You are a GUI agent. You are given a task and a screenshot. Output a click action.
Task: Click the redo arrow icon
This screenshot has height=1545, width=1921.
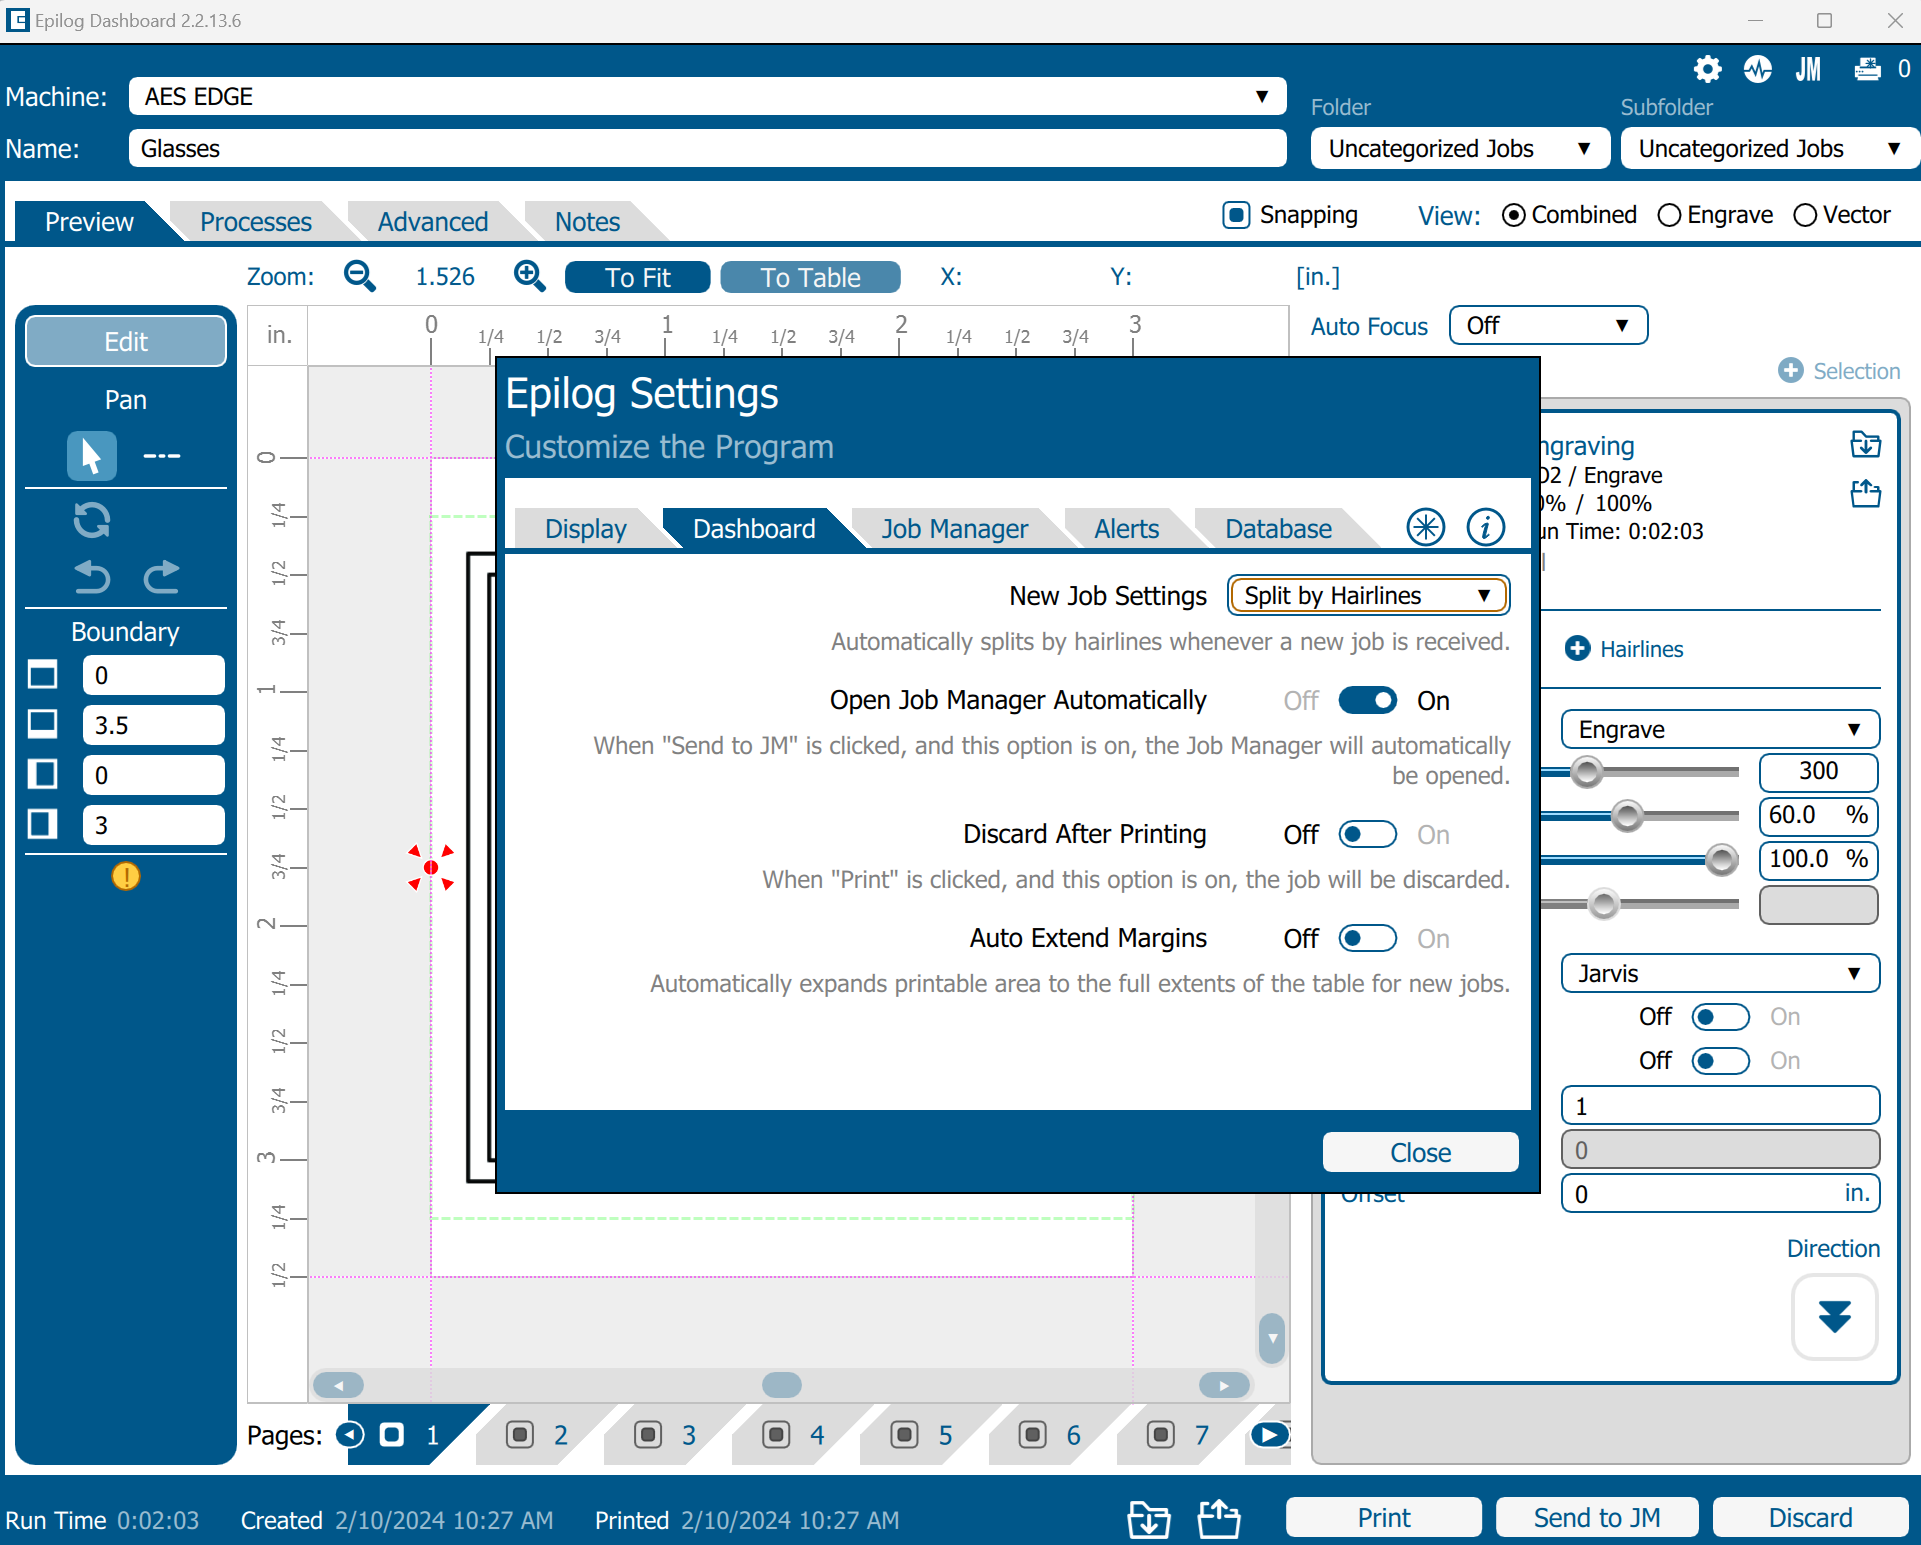161,577
